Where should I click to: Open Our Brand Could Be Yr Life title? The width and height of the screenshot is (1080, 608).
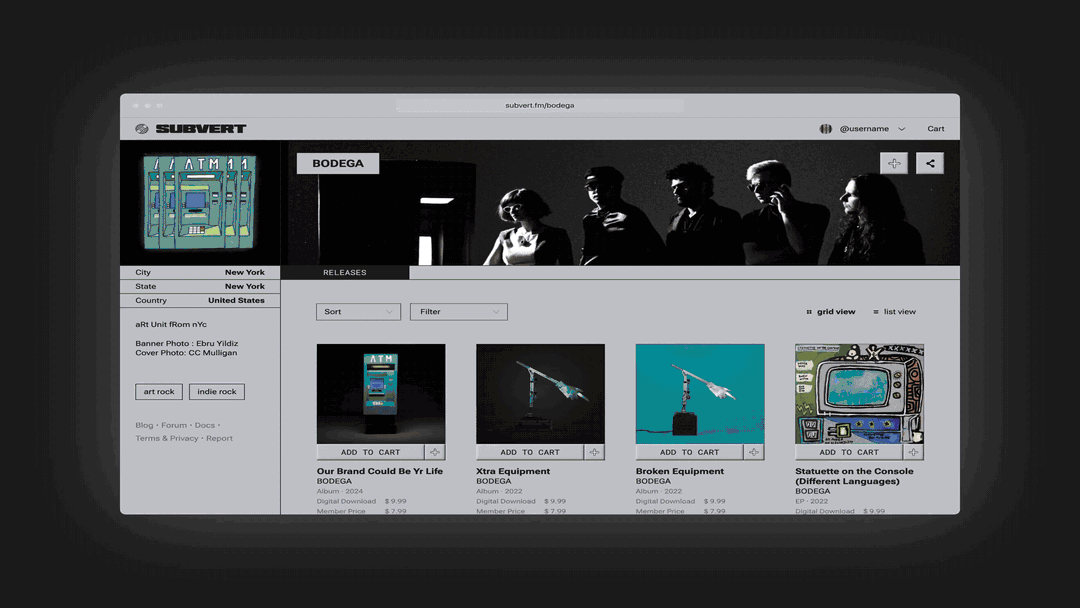pyautogui.click(x=380, y=472)
